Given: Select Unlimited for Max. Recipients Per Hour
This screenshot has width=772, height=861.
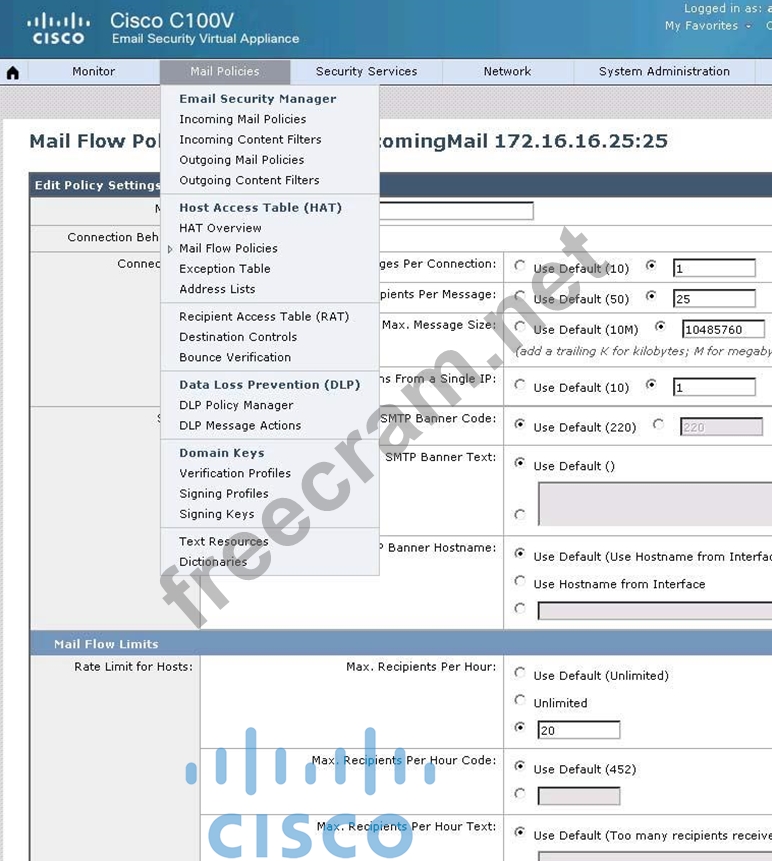Looking at the screenshot, I should [520, 700].
